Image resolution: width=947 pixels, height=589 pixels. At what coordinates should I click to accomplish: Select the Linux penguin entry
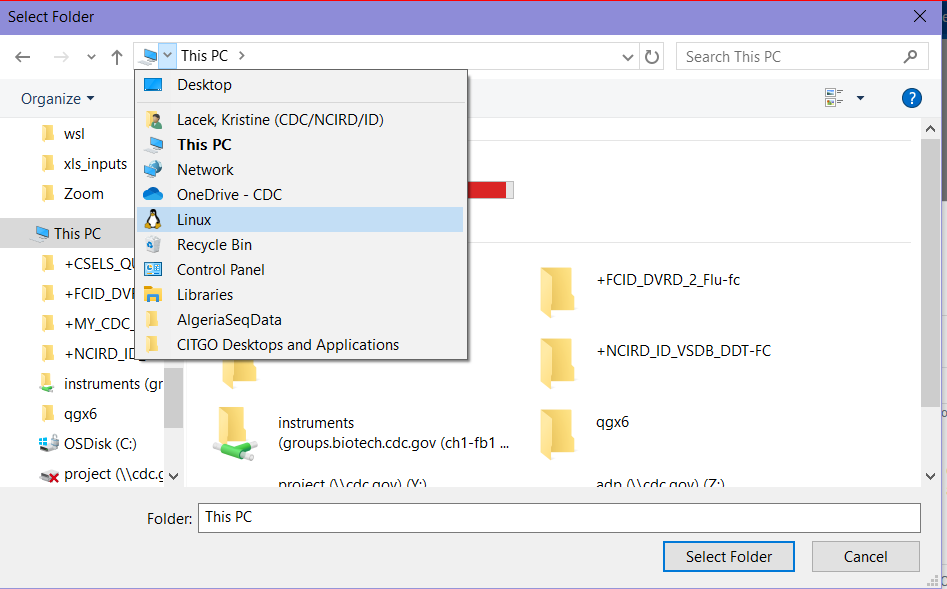(300, 220)
